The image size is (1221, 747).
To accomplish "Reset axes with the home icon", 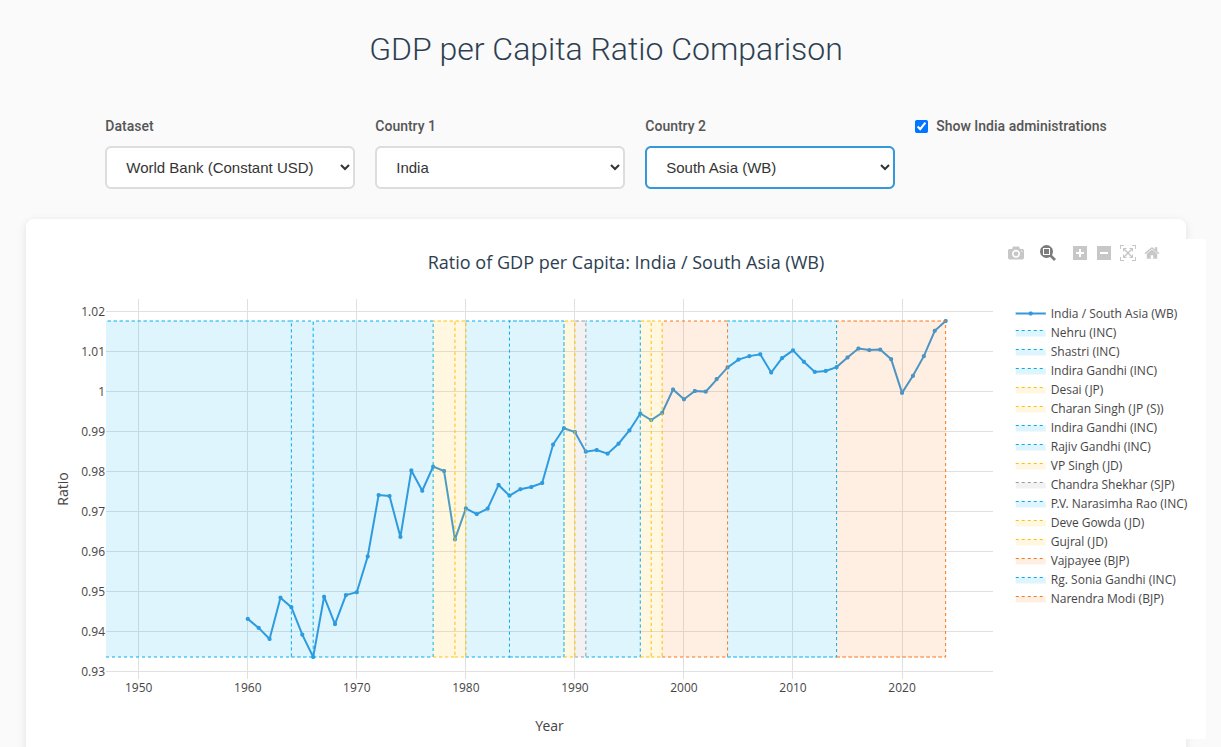I will pyautogui.click(x=1152, y=254).
